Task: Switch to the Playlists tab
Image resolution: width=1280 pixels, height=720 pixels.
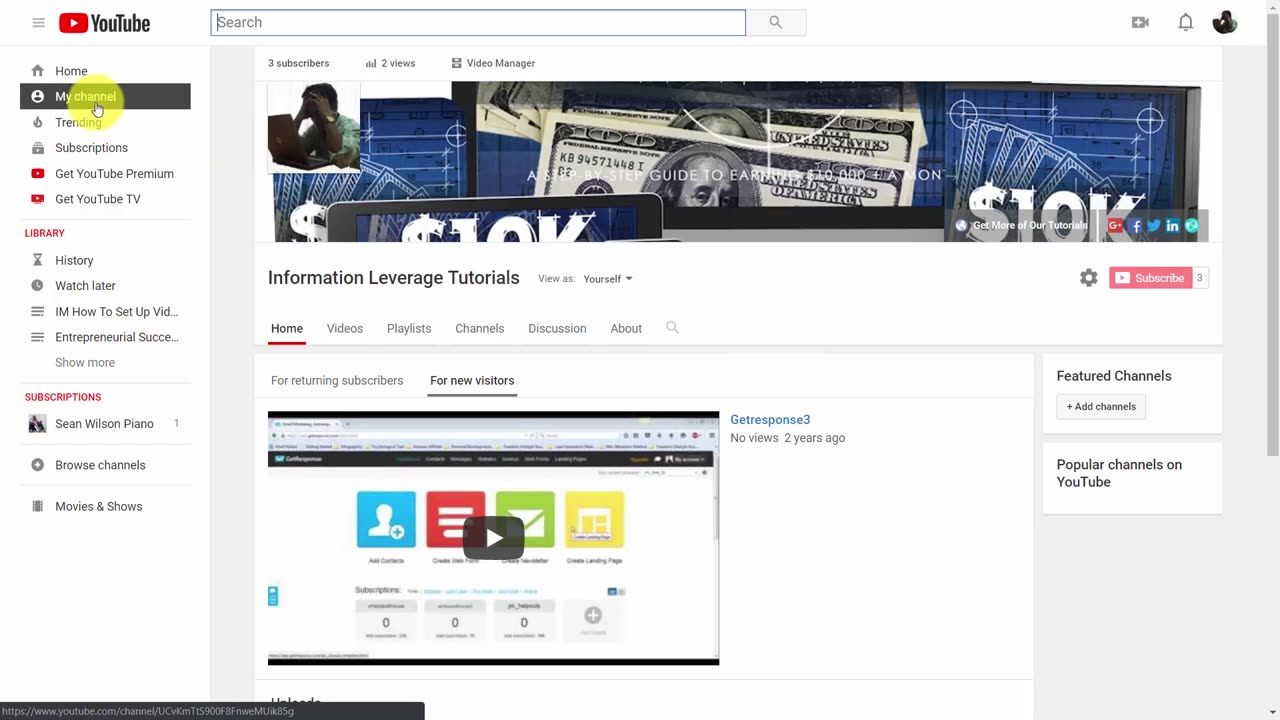Action: coord(409,328)
